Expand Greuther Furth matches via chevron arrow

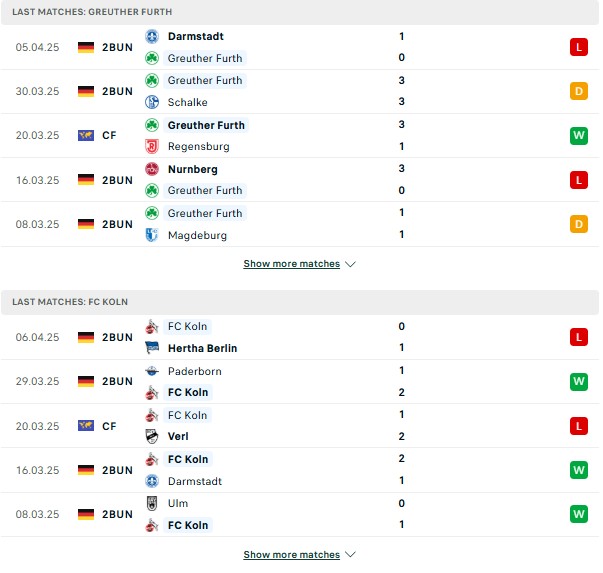pyautogui.click(x=350, y=264)
